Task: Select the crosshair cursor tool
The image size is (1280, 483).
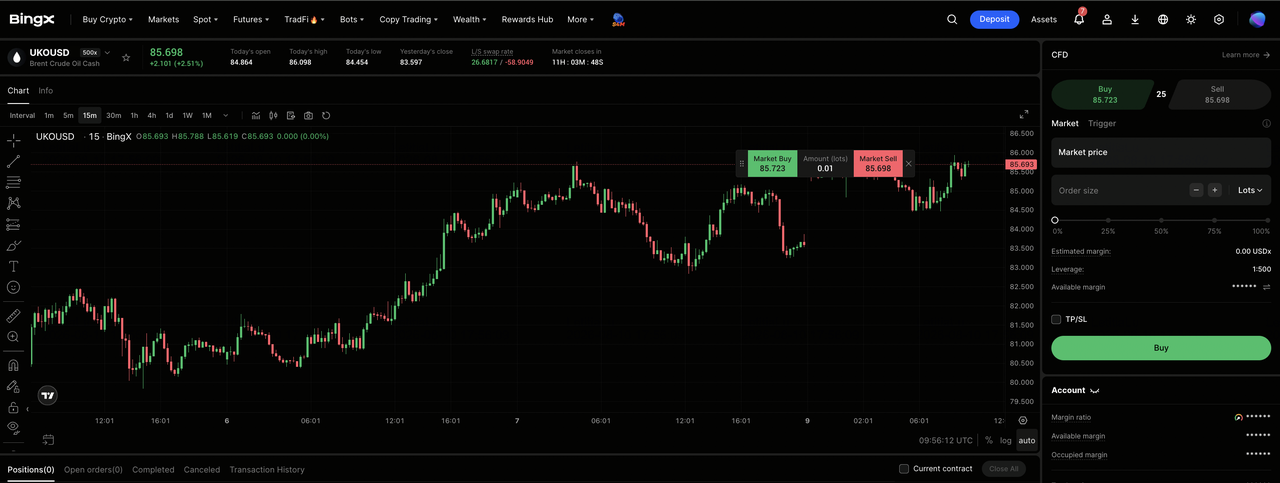Action: pyautogui.click(x=14, y=140)
